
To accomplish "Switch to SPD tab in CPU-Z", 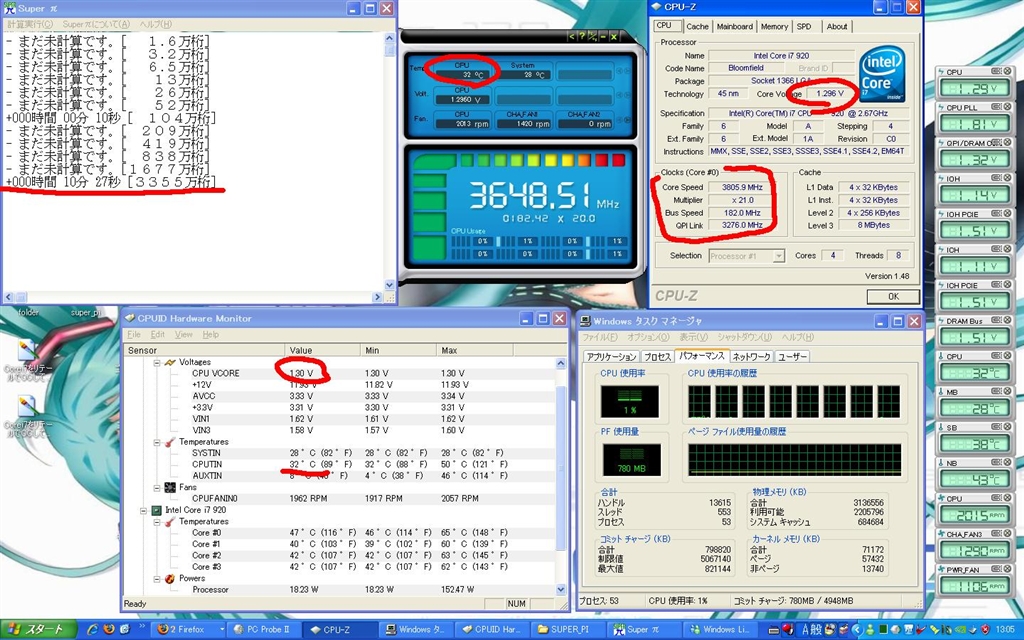I will [x=804, y=27].
